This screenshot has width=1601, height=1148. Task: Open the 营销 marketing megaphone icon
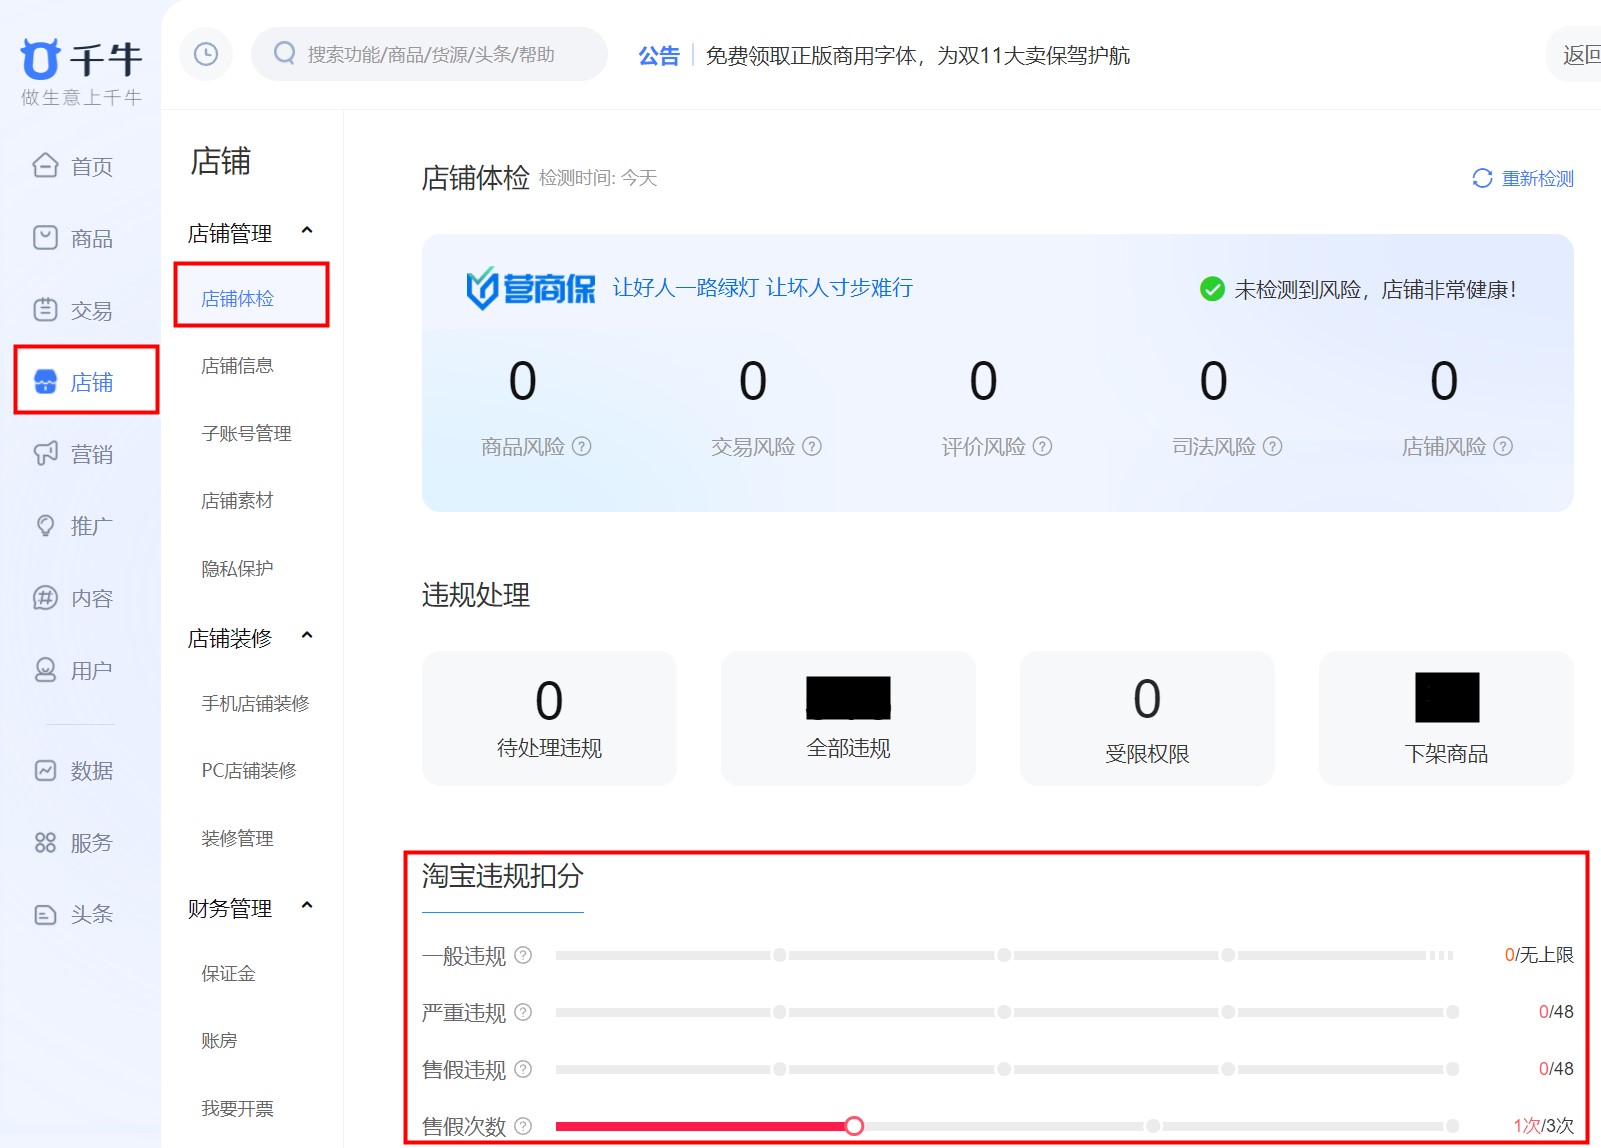[x=45, y=453]
